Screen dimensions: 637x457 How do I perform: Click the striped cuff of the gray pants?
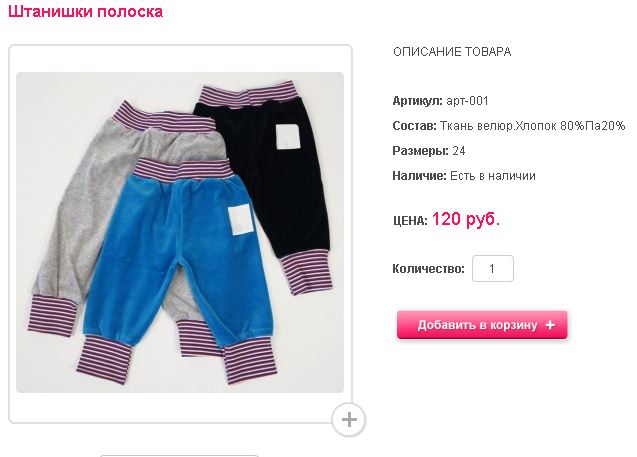51,316
